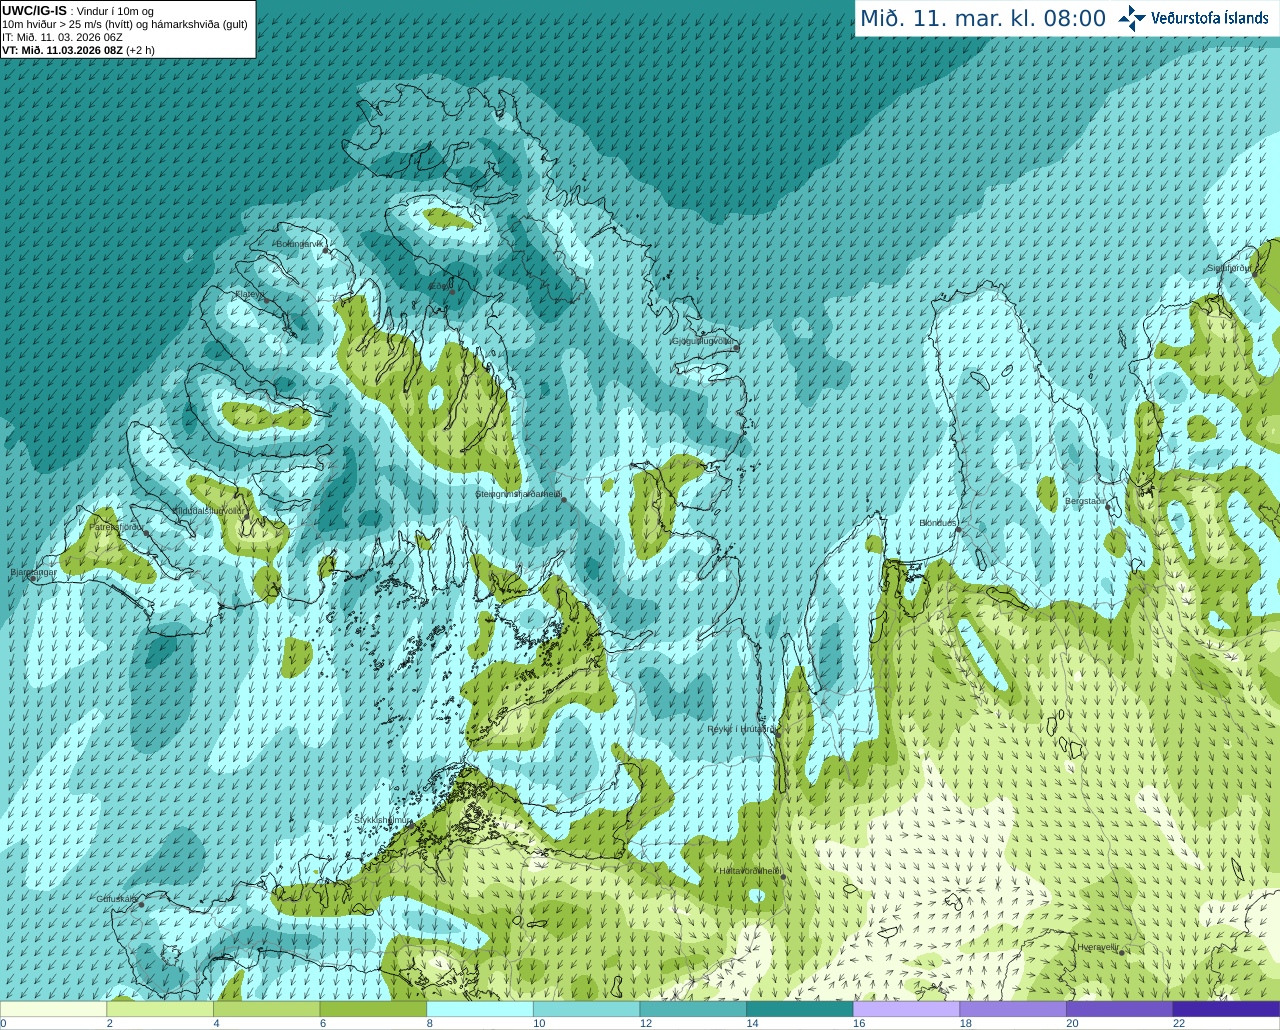This screenshot has width=1280, height=1030.
Task: Click the 20–22 m/s violet legend swatch
Action: pyautogui.click(x=1119, y=1009)
